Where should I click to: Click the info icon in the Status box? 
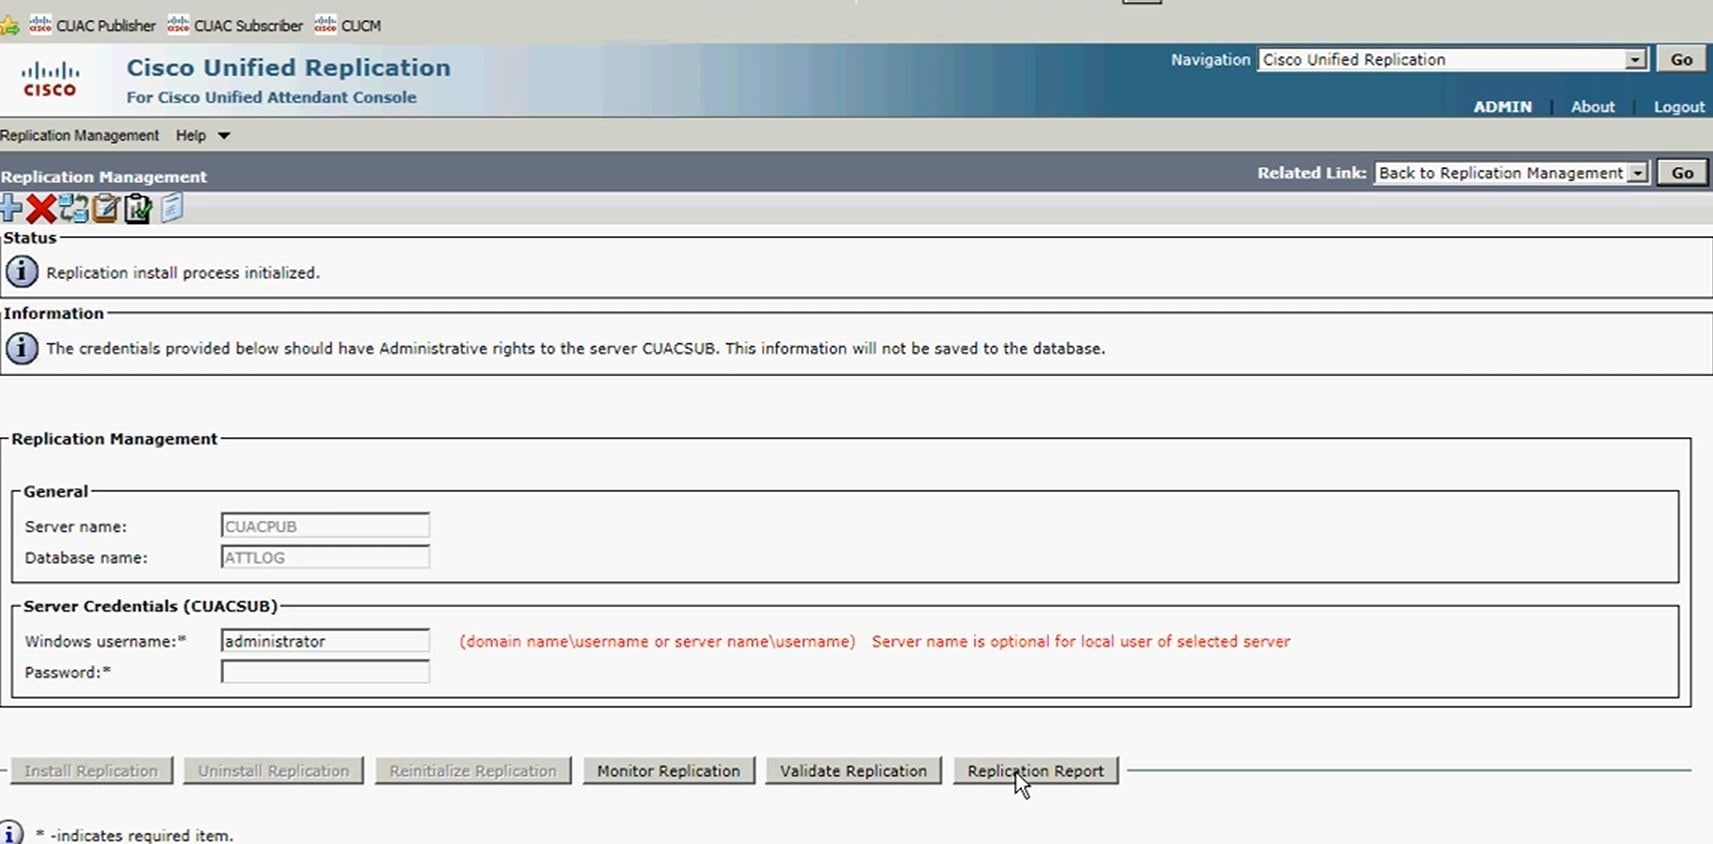pyautogui.click(x=22, y=271)
